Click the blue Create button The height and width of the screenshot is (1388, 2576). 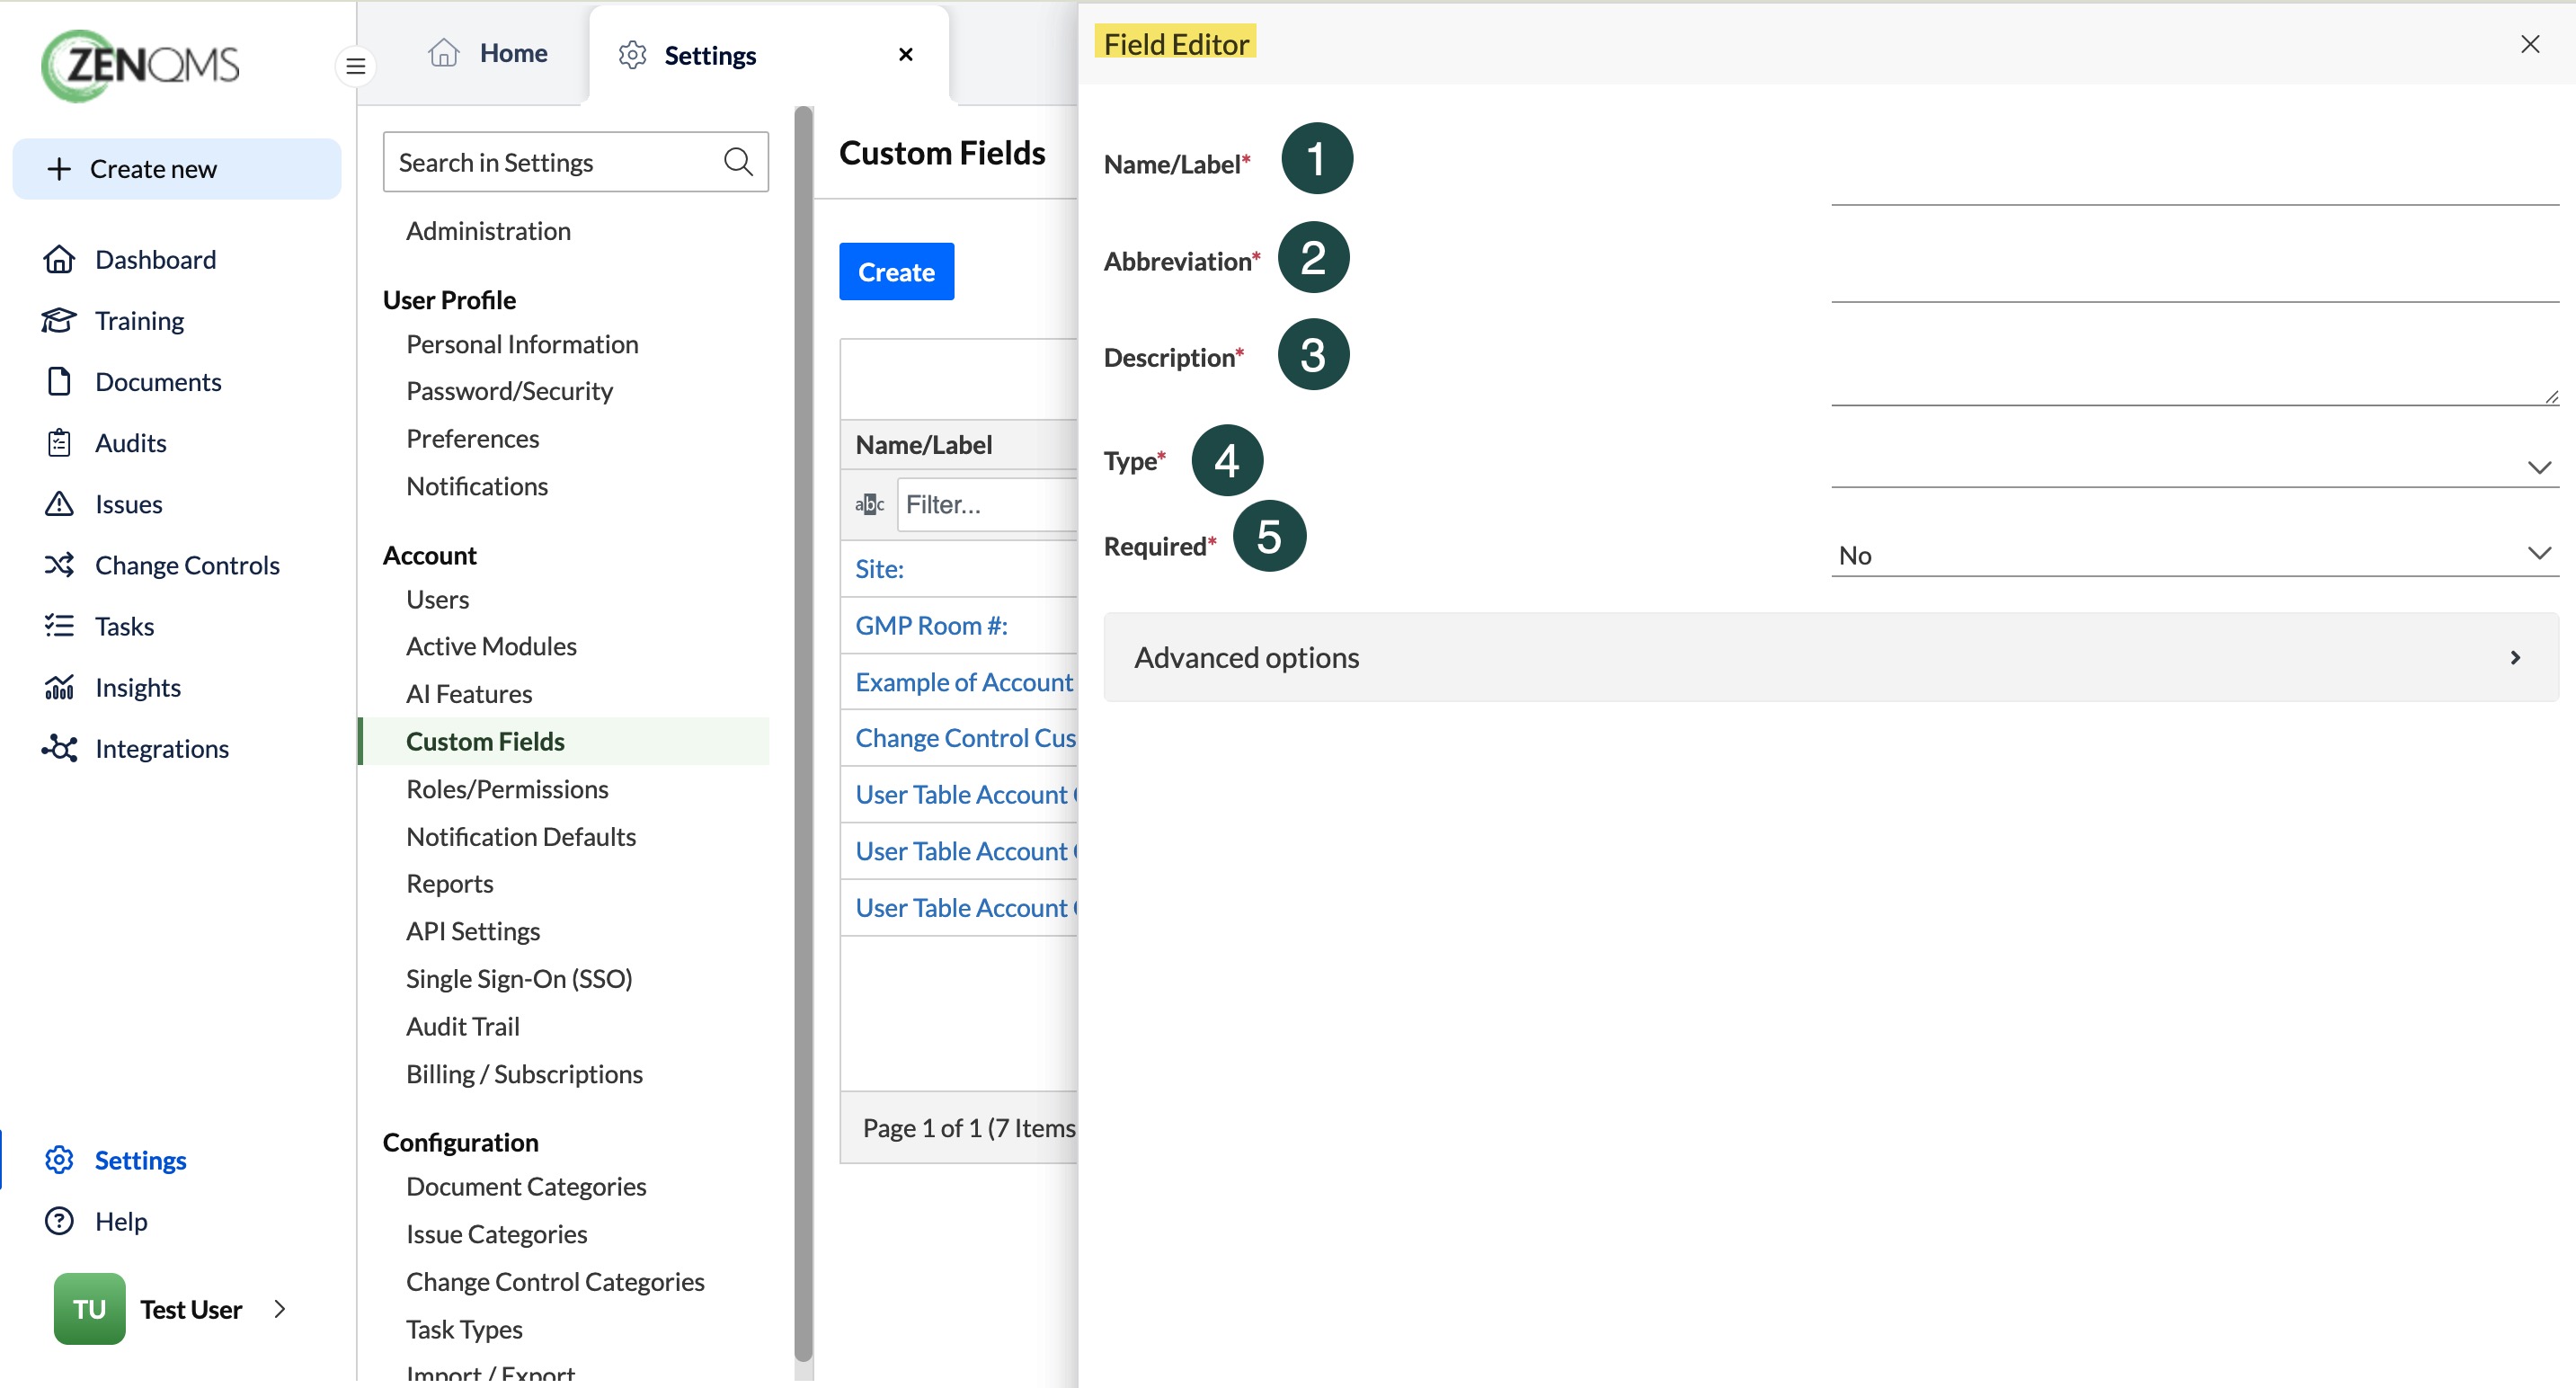click(896, 271)
